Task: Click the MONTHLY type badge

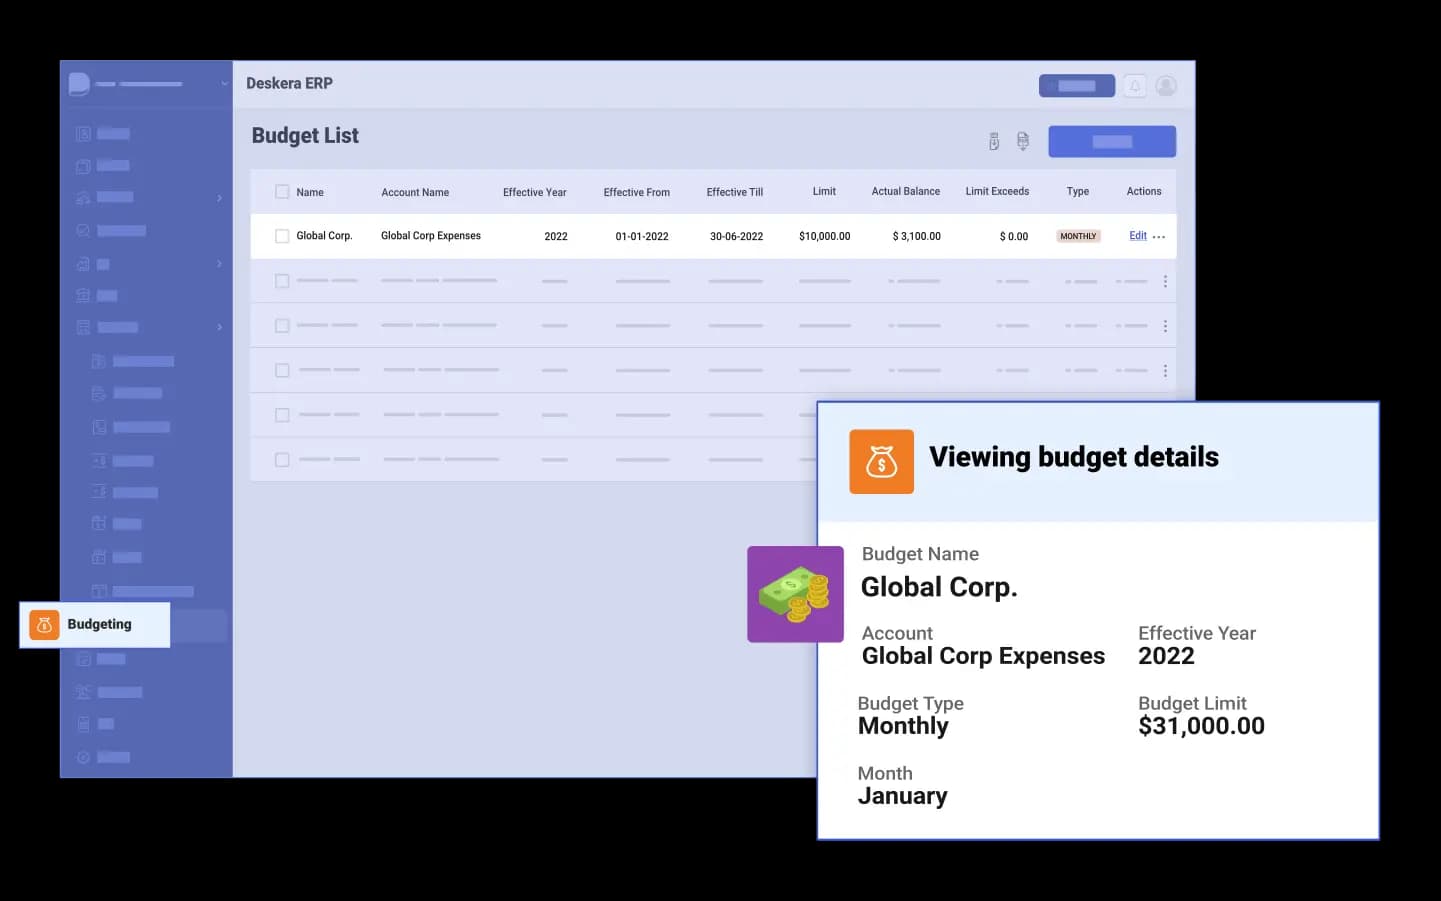Action: click(x=1078, y=237)
